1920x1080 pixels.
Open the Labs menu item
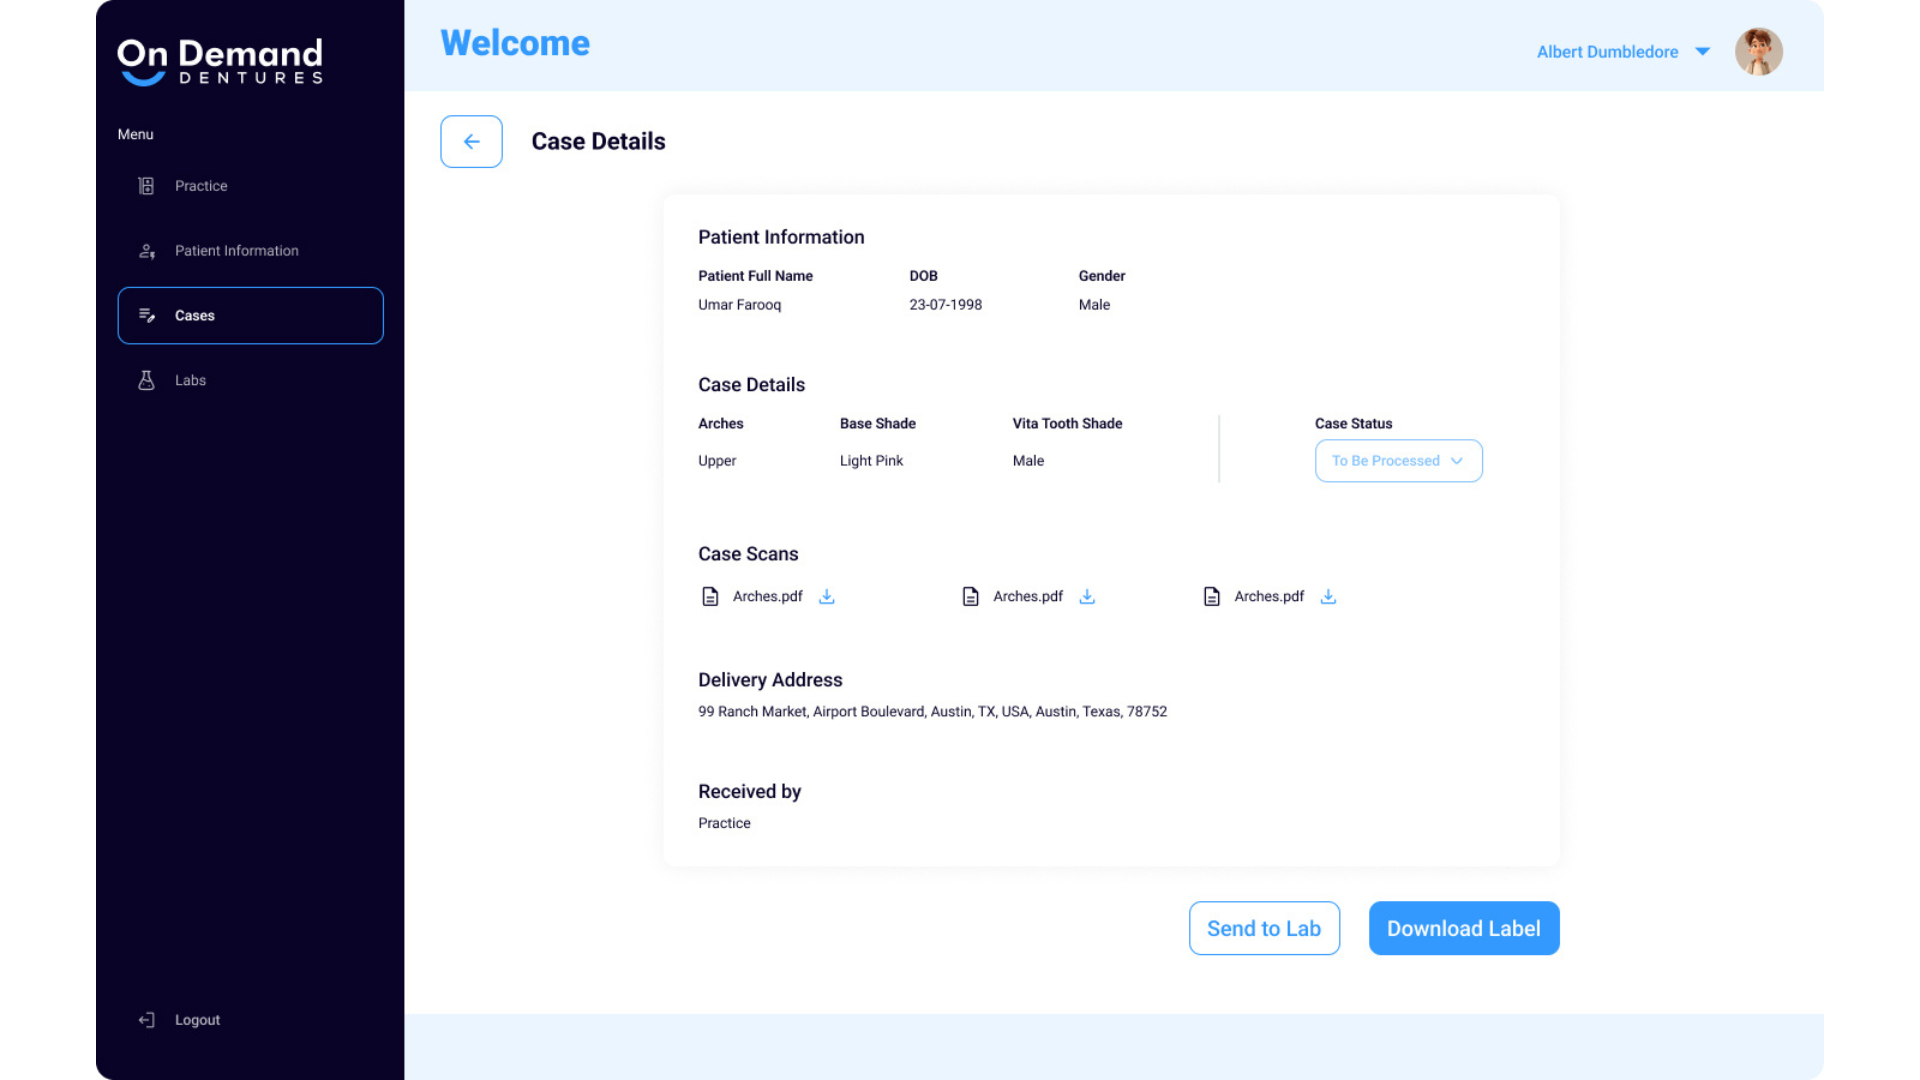pyautogui.click(x=190, y=380)
